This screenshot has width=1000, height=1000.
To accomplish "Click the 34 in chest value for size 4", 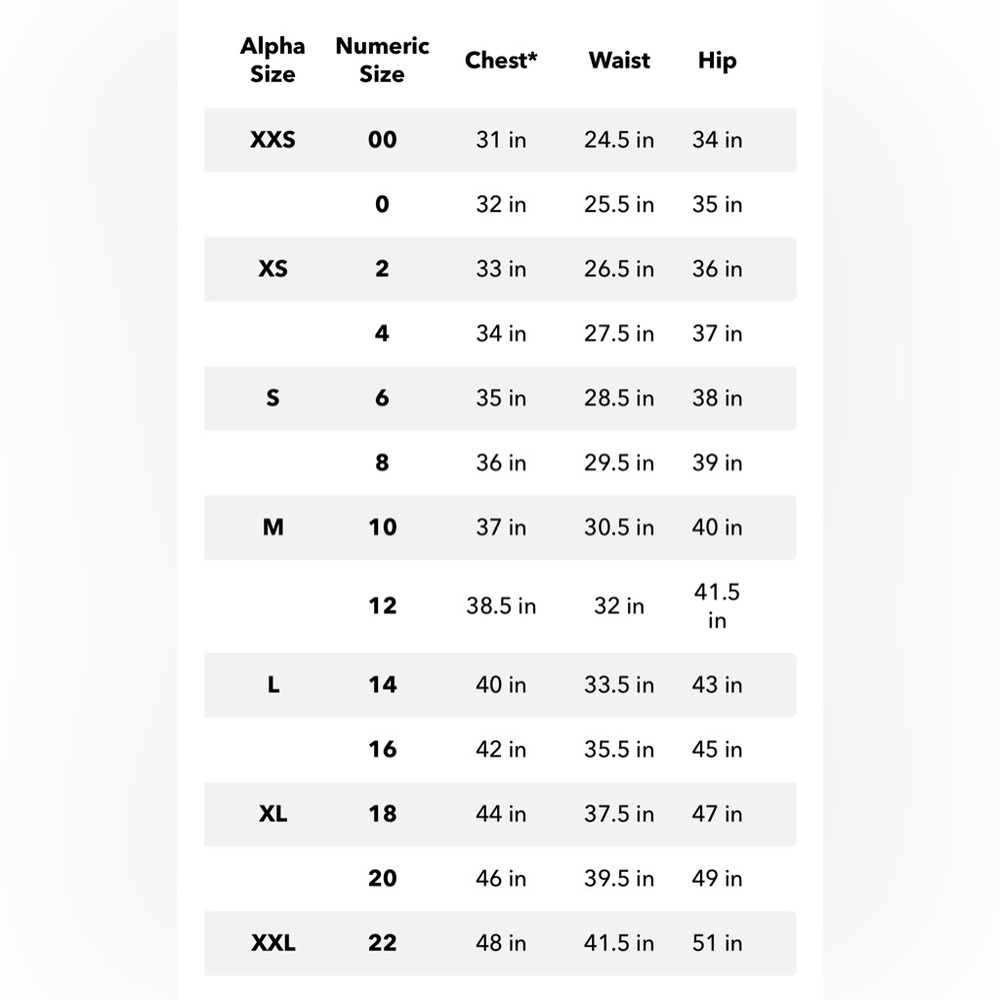I will pos(501,333).
